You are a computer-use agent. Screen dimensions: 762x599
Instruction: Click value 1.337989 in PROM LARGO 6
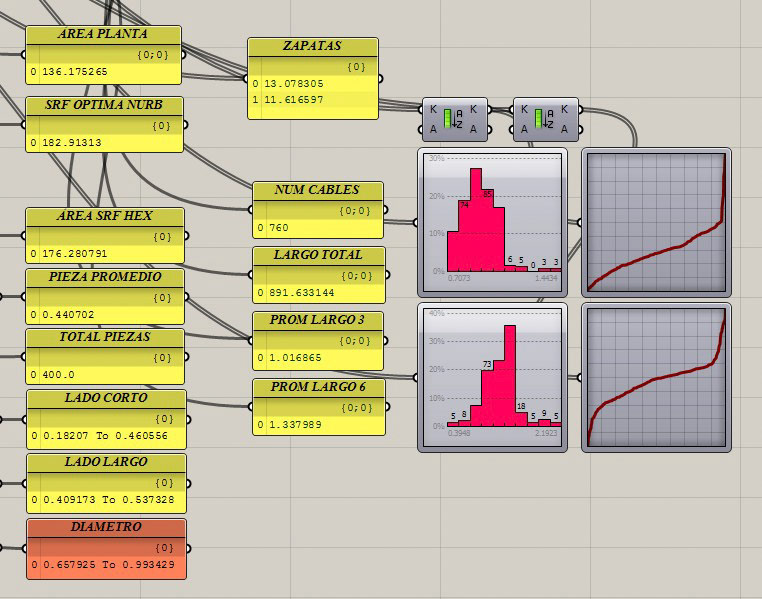point(295,425)
